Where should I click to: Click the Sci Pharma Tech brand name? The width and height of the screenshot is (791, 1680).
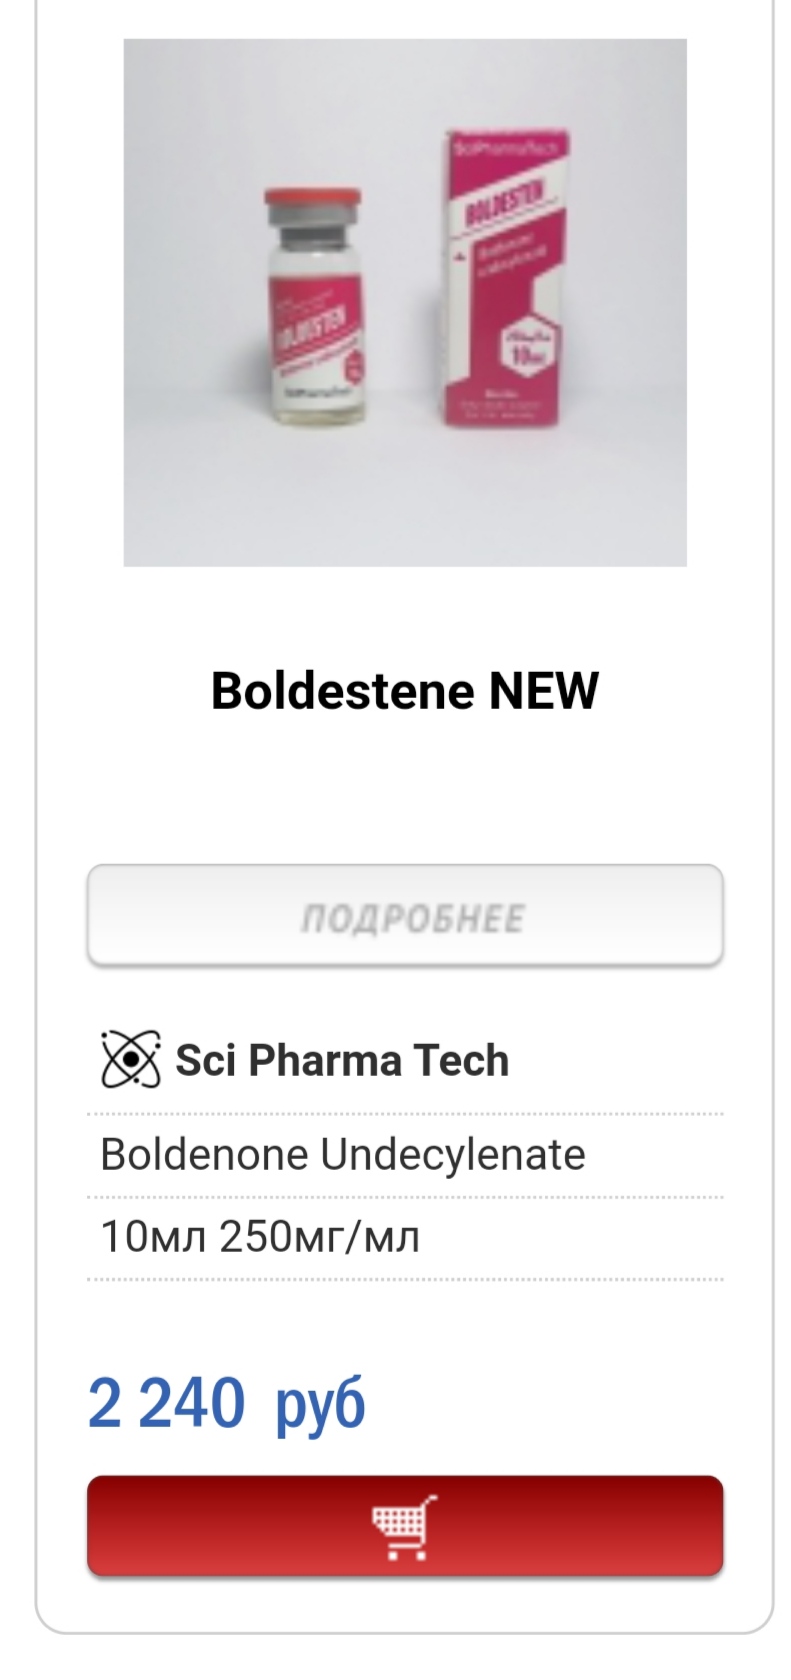coord(342,1060)
